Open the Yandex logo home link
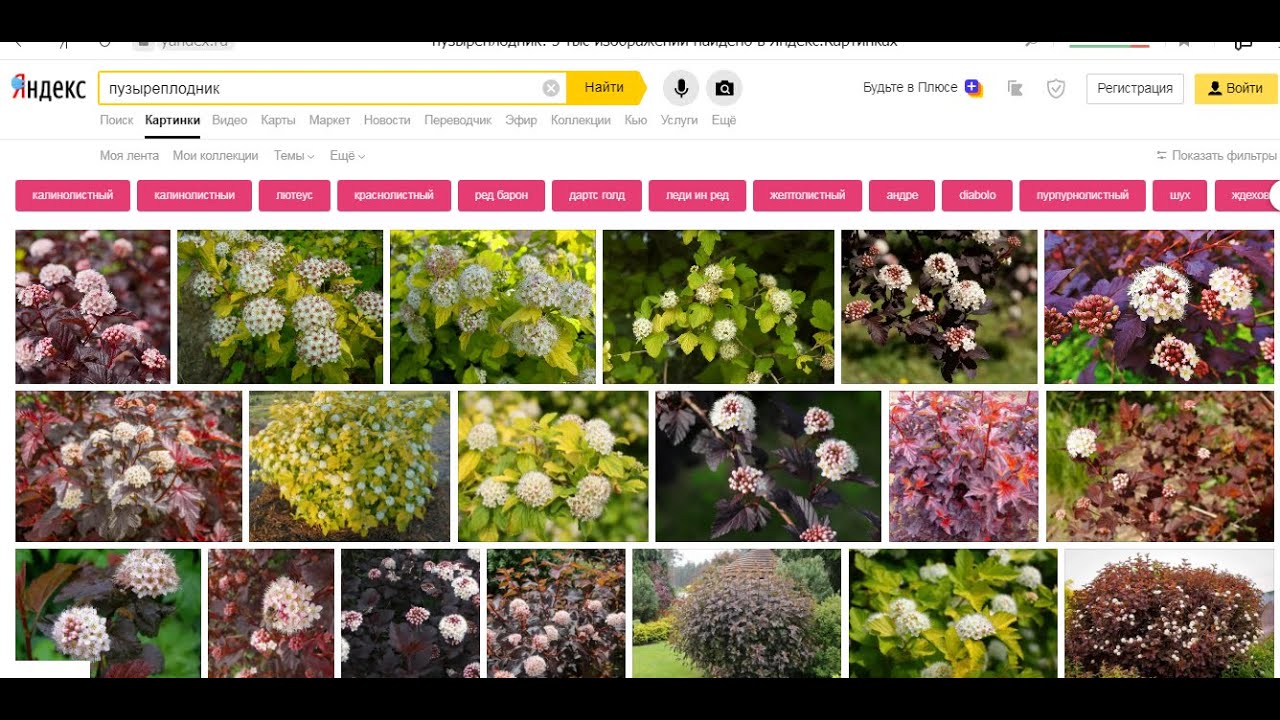This screenshot has width=1280, height=720. coord(49,88)
